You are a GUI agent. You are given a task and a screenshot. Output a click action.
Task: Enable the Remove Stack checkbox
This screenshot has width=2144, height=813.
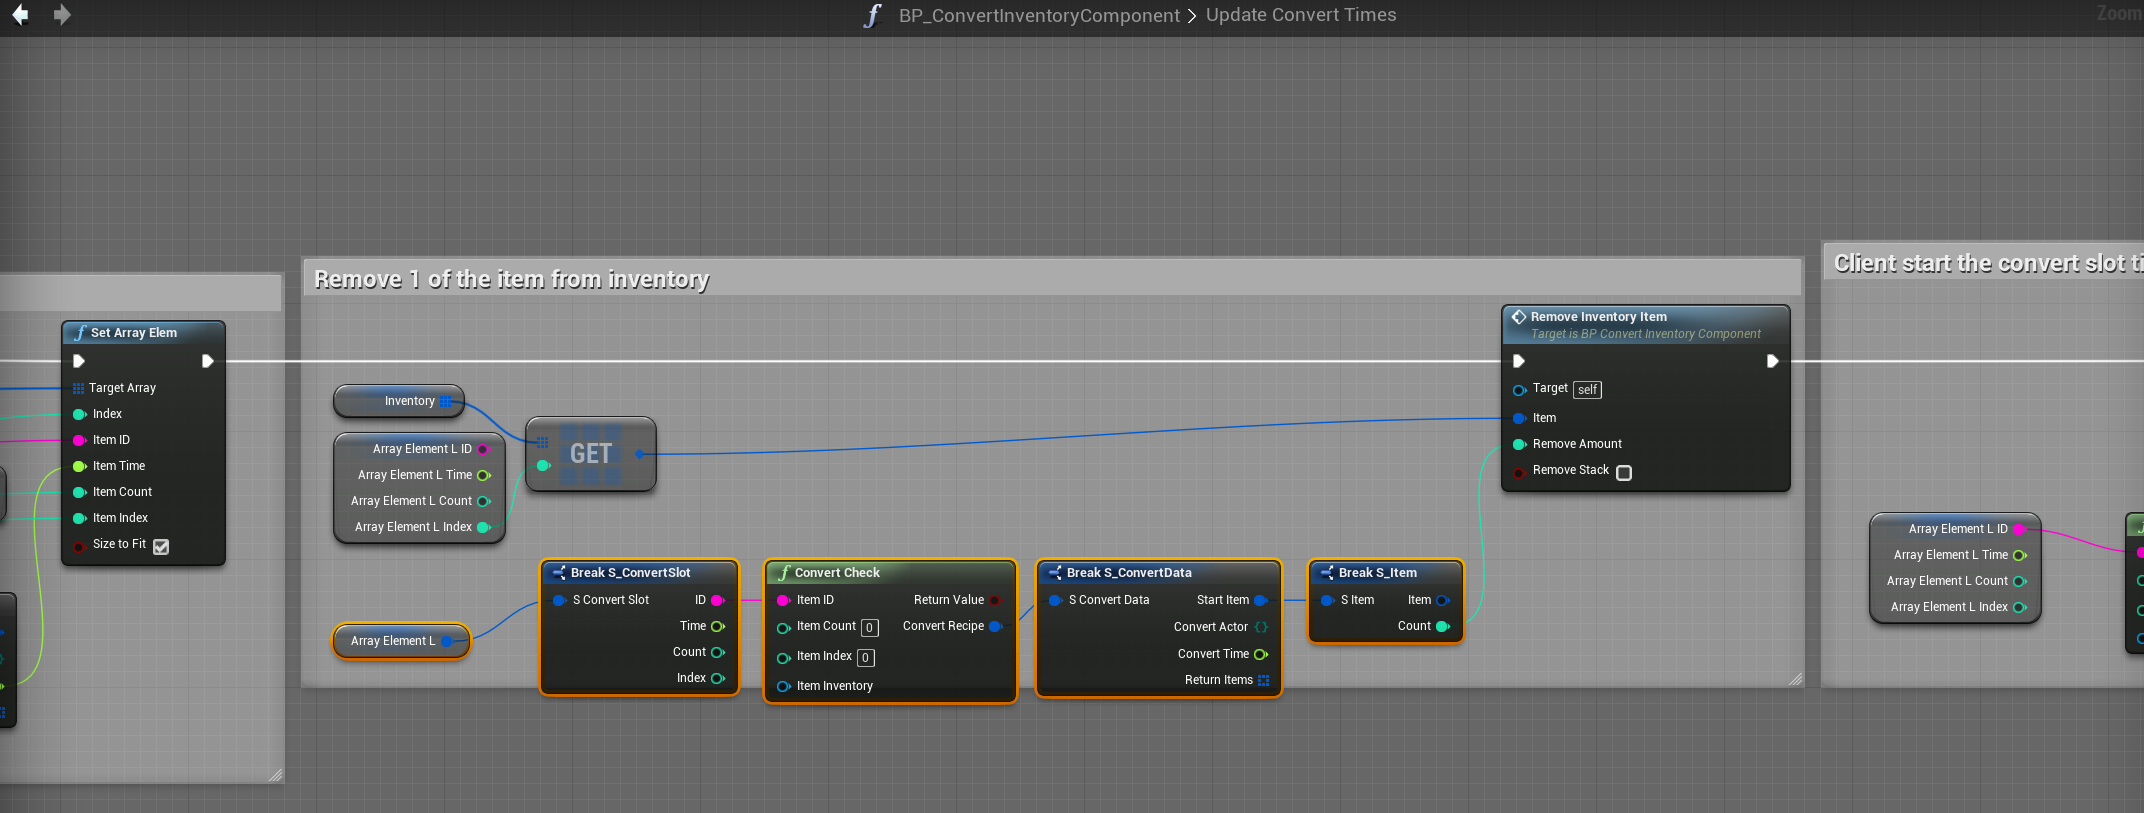1624,472
